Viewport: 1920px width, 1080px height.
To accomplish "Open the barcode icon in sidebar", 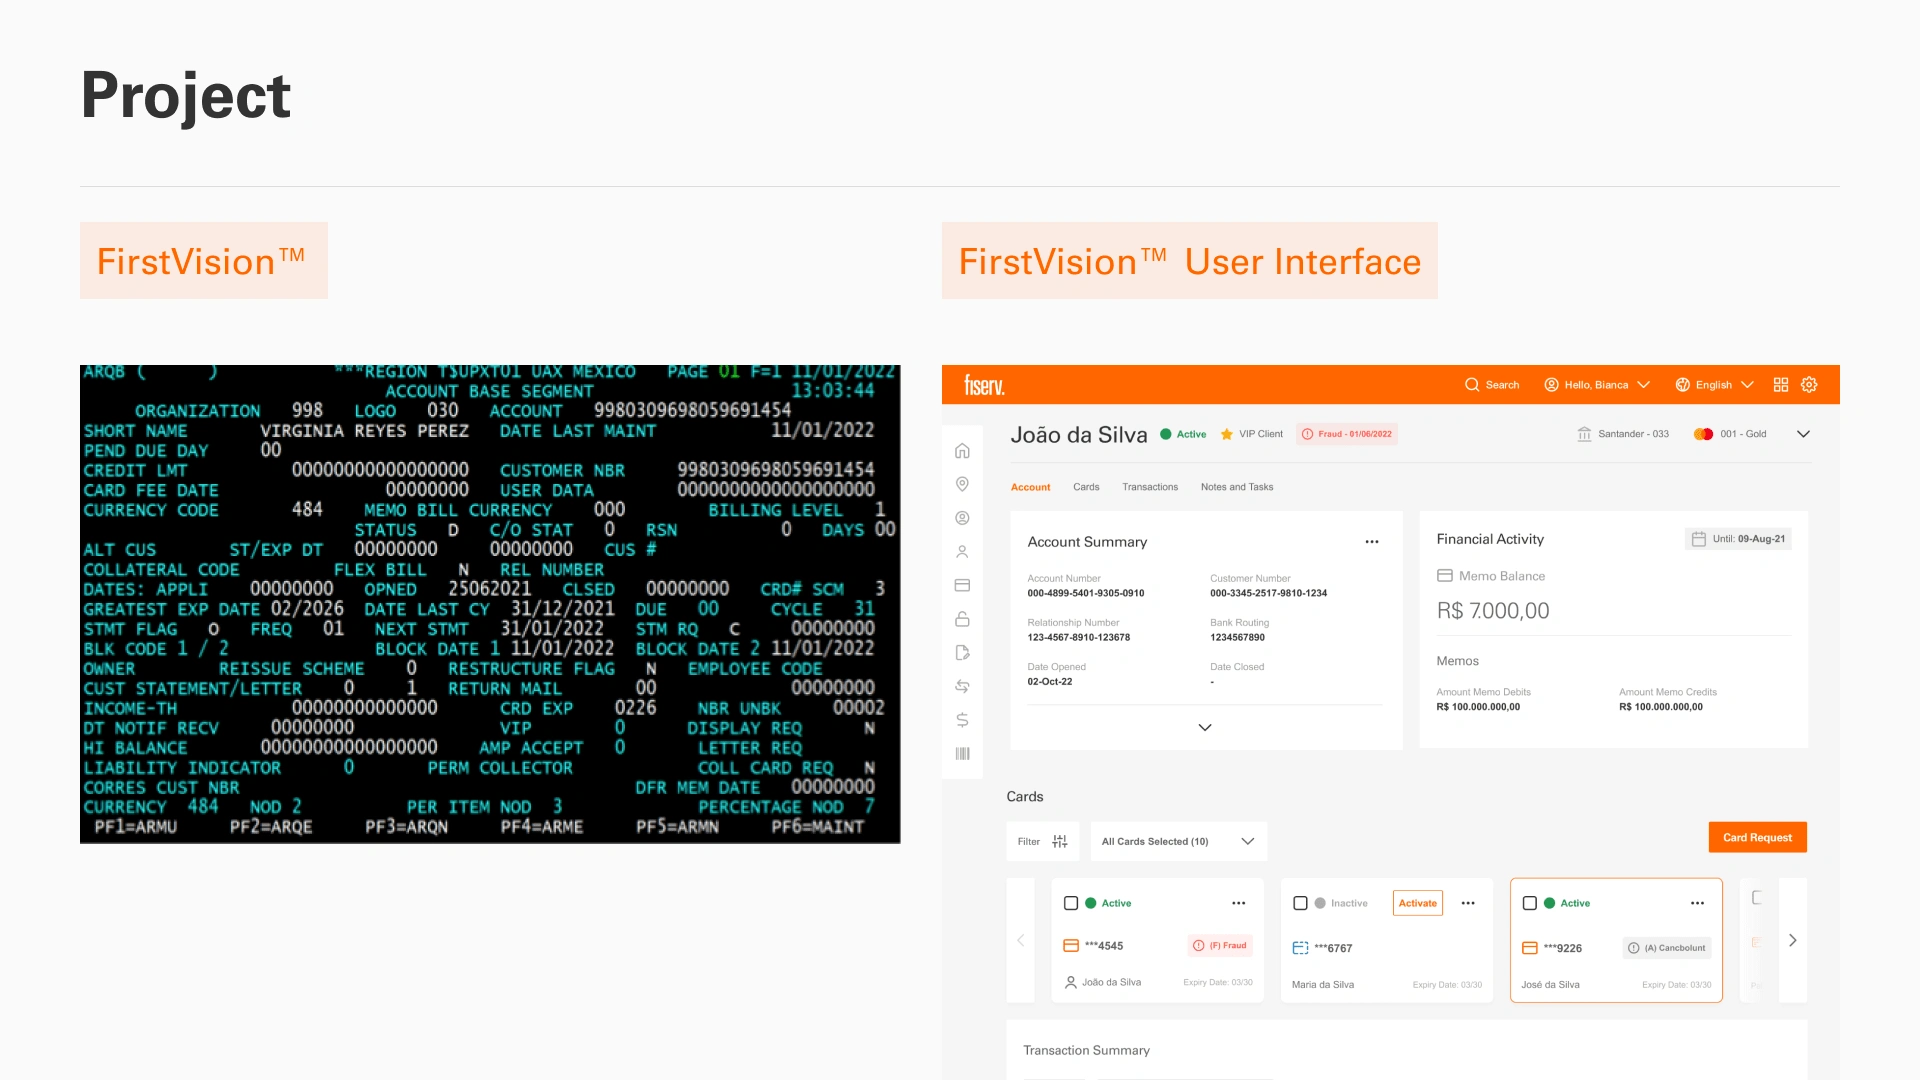I will [x=962, y=754].
